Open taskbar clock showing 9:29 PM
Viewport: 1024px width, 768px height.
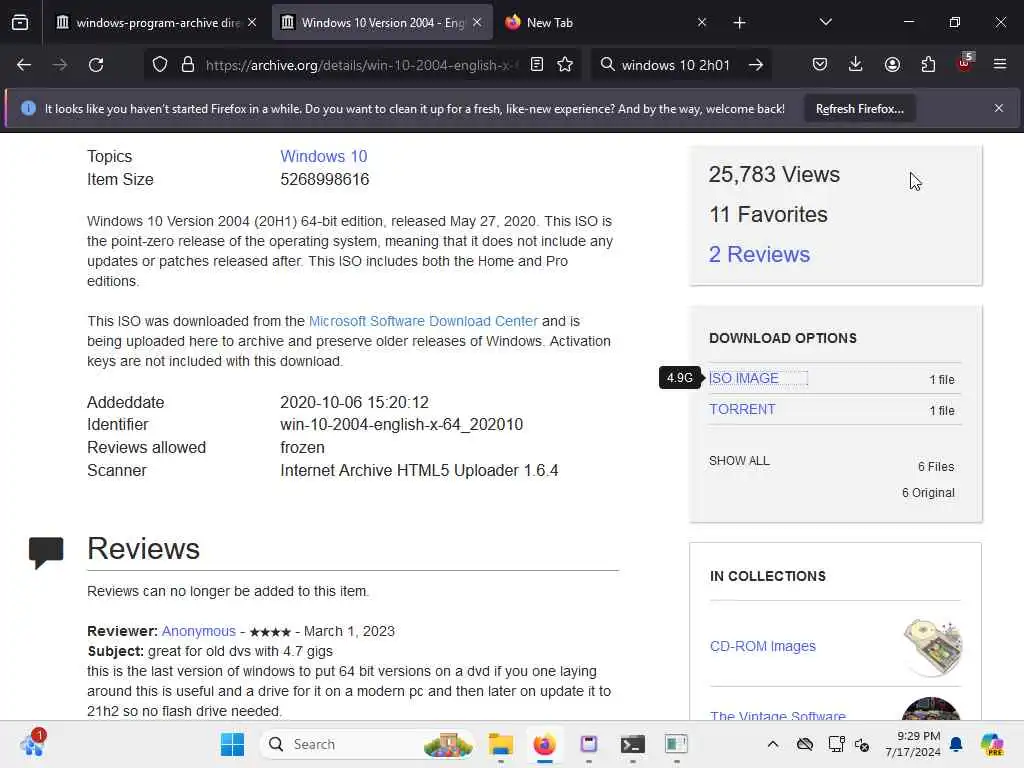[x=913, y=744]
